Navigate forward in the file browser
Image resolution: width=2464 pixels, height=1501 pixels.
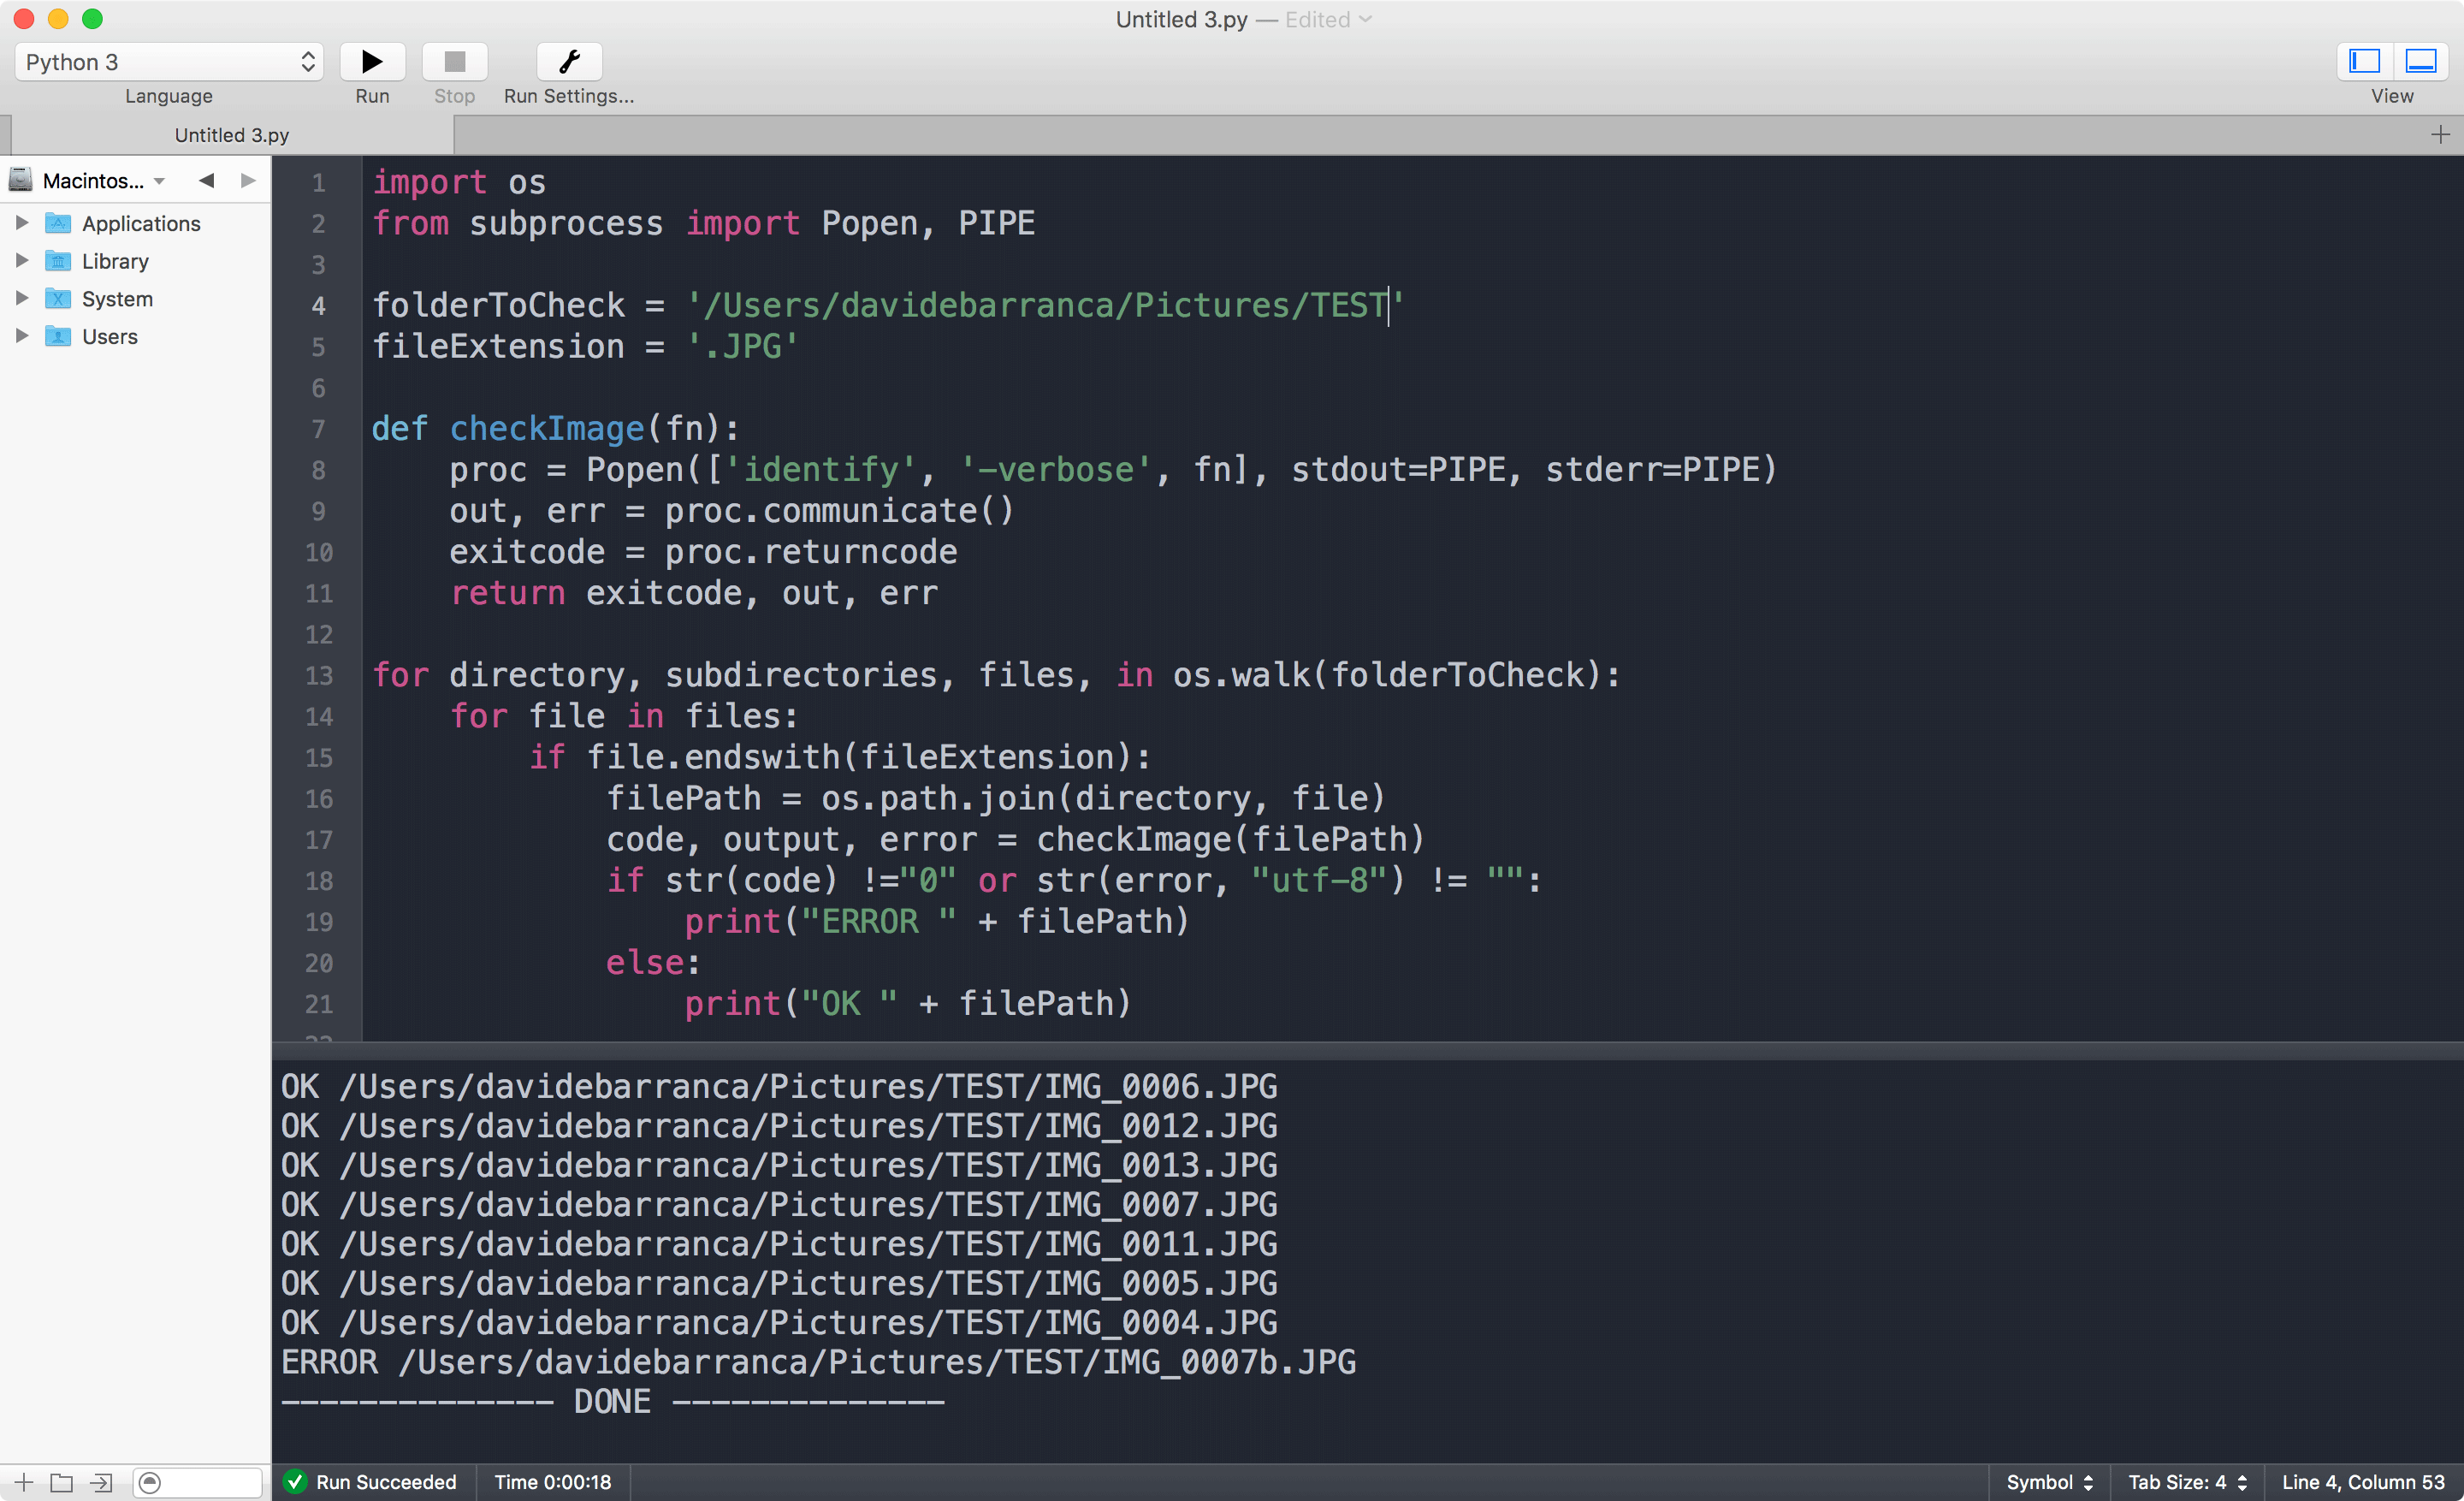point(247,180)
